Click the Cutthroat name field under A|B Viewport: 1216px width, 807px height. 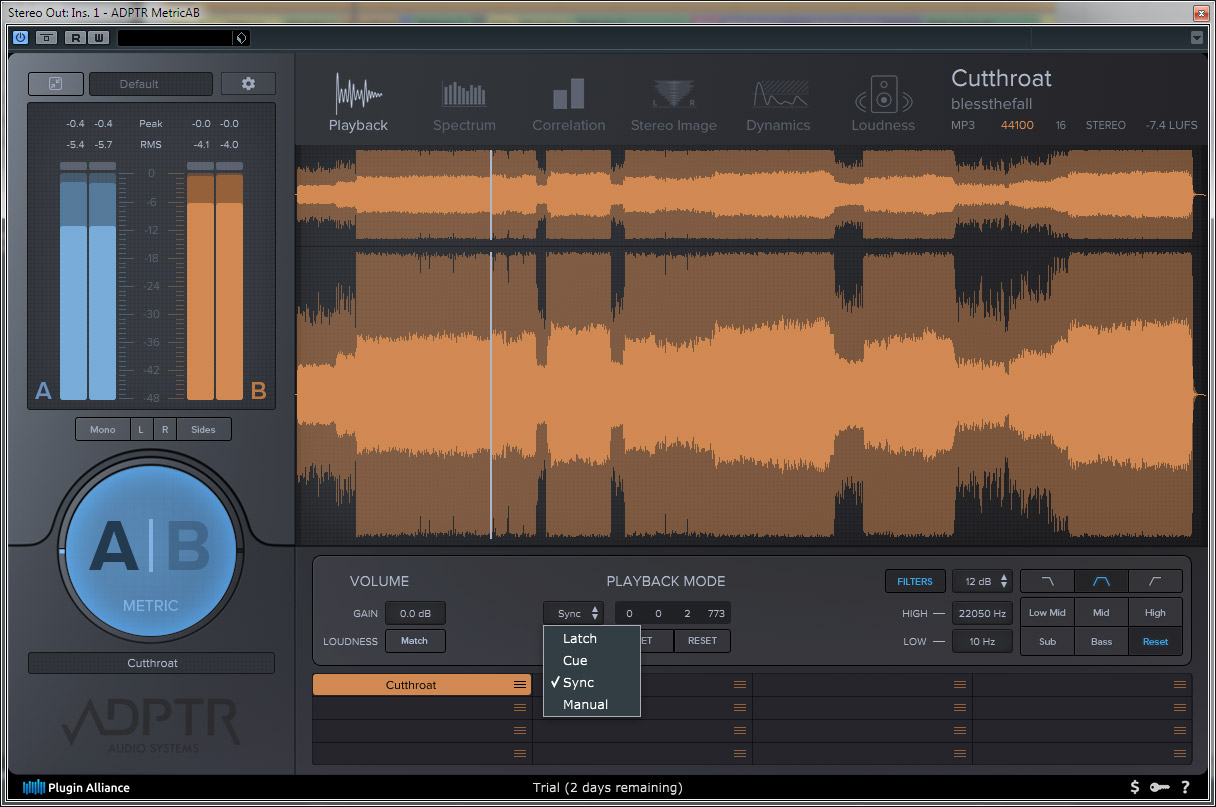coord(151,663)
